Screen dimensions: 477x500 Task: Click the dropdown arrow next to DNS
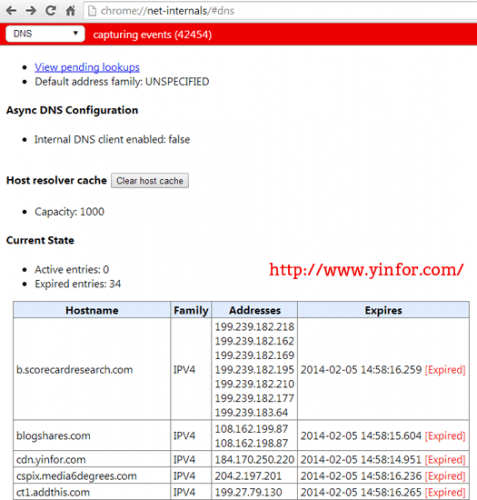(x=76, y=33)
